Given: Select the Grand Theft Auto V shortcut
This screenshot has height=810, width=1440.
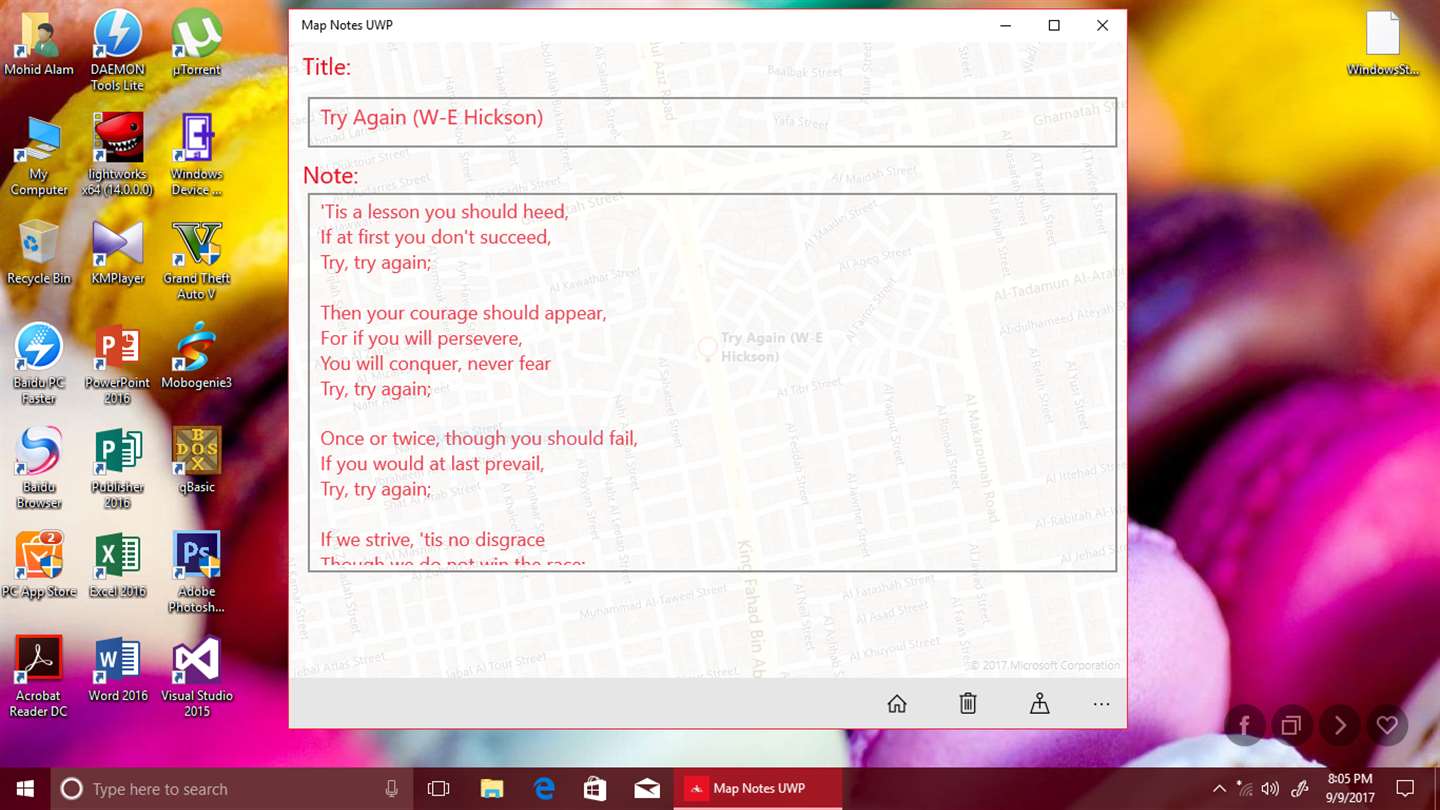Looking at the screenshot, I should point(197,260).
